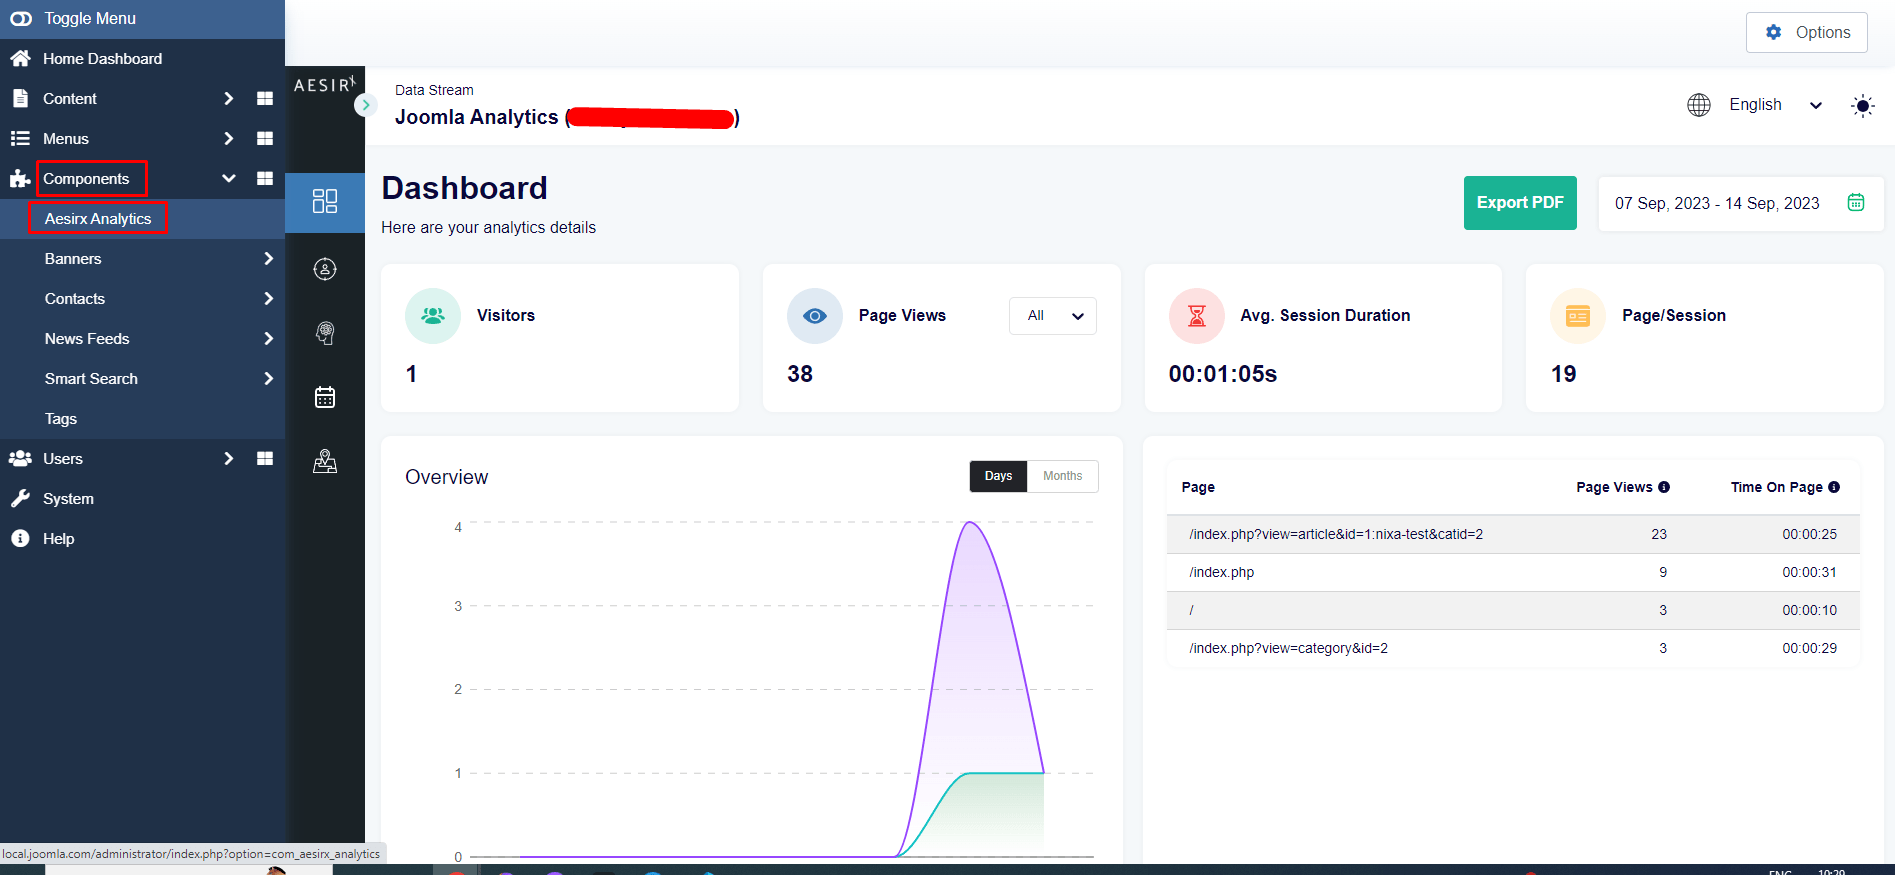Open the audience person-circle icon
The width and height of the screenshot is (1895, 875).
325,269
